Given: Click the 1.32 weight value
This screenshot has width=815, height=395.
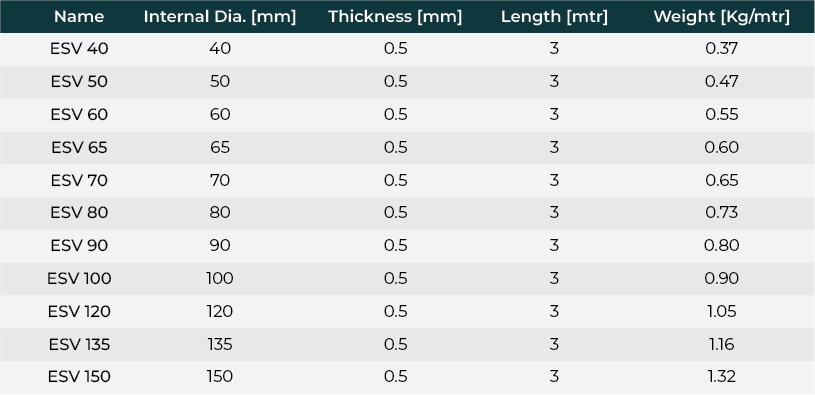Looking at the screenshot, I should (x=721, y=377).
